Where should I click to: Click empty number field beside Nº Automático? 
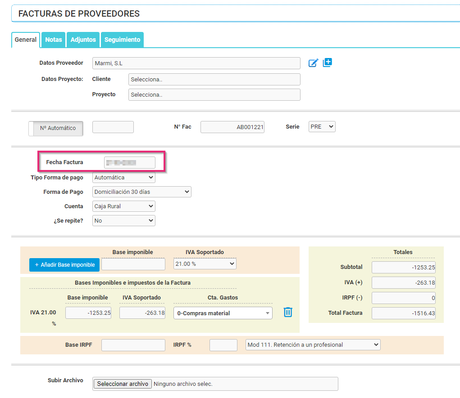[113, 127]
